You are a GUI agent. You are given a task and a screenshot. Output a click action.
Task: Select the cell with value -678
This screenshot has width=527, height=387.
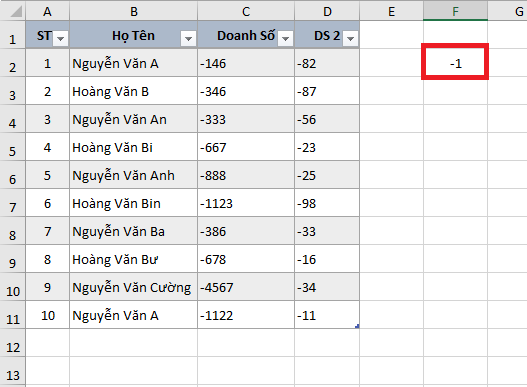pos(246,259)
